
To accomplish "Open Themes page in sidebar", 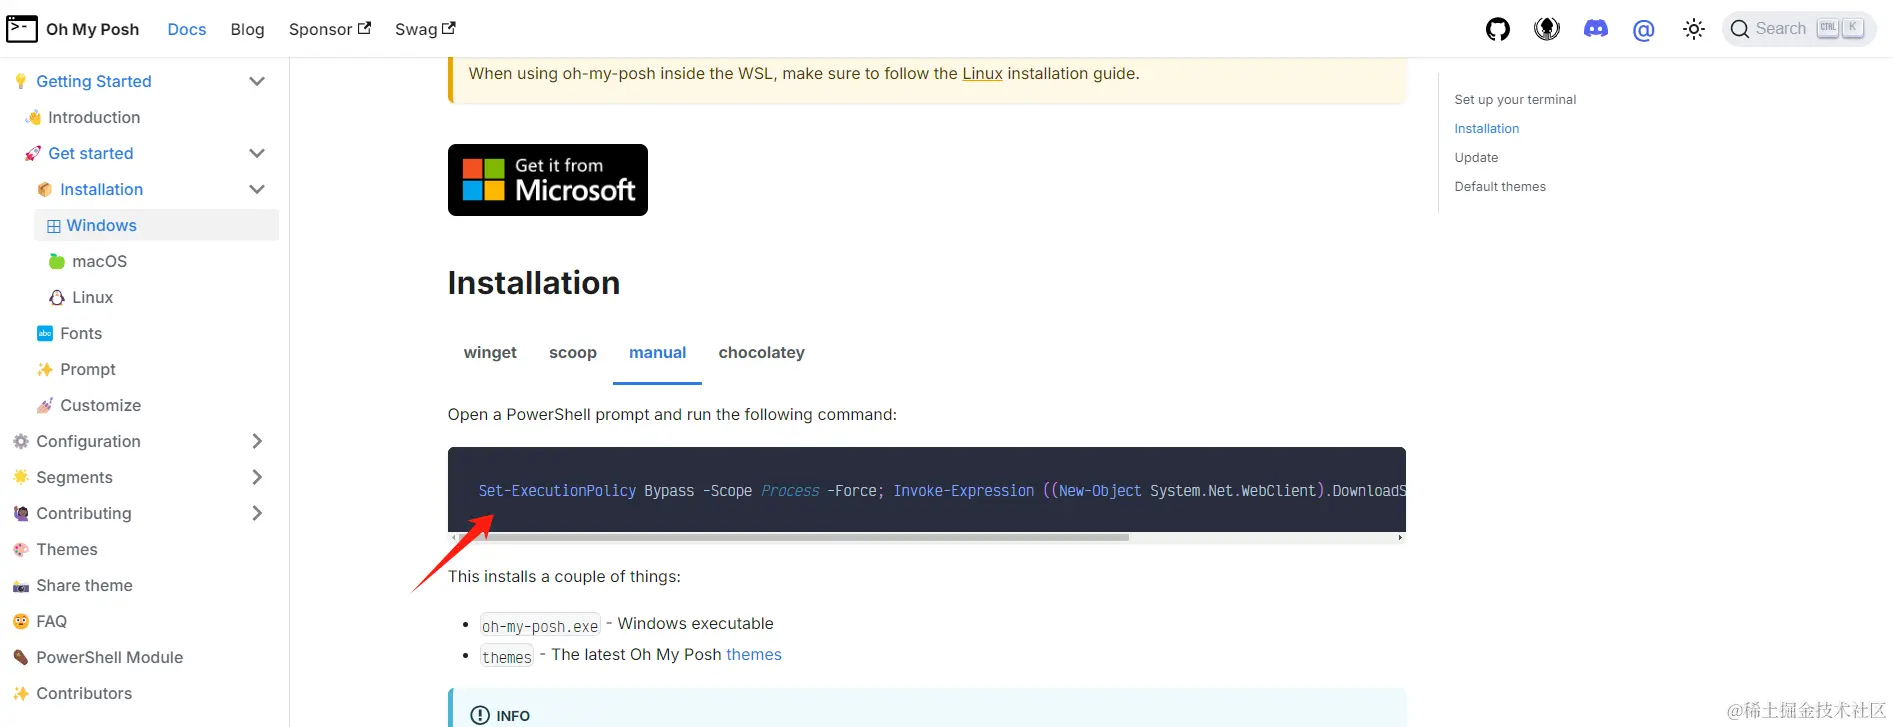I will point(67,549).
